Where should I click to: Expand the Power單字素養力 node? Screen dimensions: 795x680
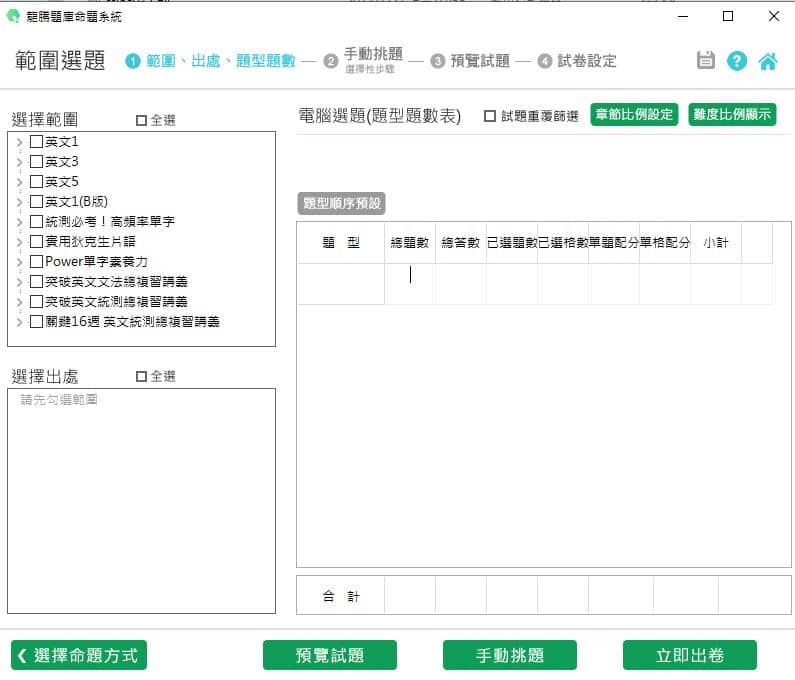pos(19,262)
